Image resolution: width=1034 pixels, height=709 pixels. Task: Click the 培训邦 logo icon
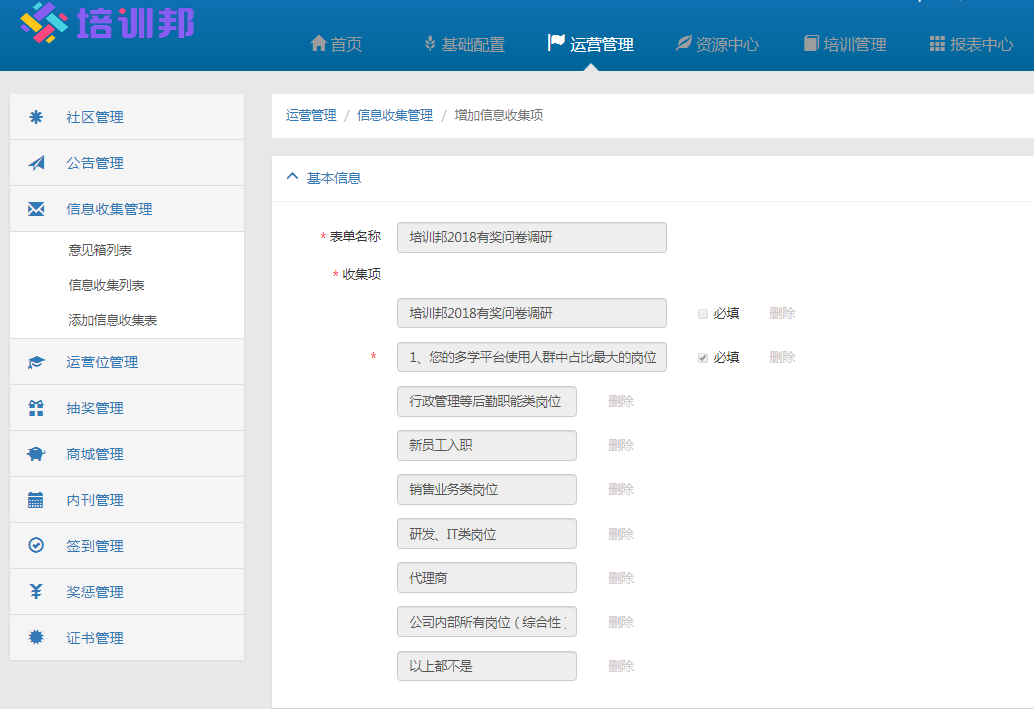click(44, 22)
